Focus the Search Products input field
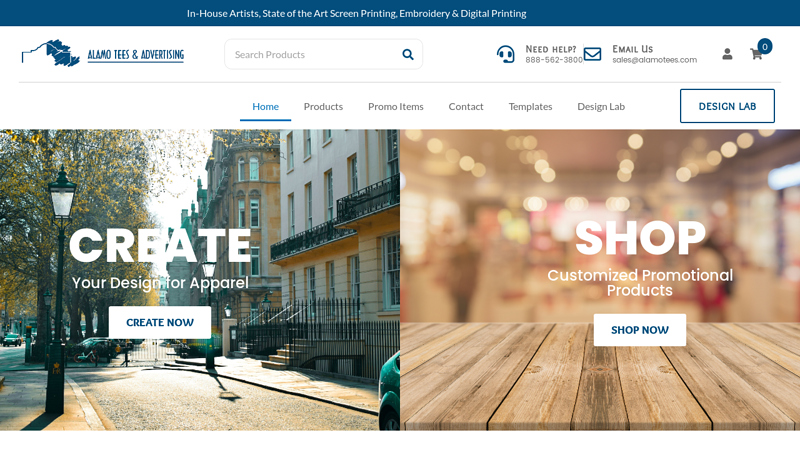This screenshot has height=450, width=800. coord(310,54)
